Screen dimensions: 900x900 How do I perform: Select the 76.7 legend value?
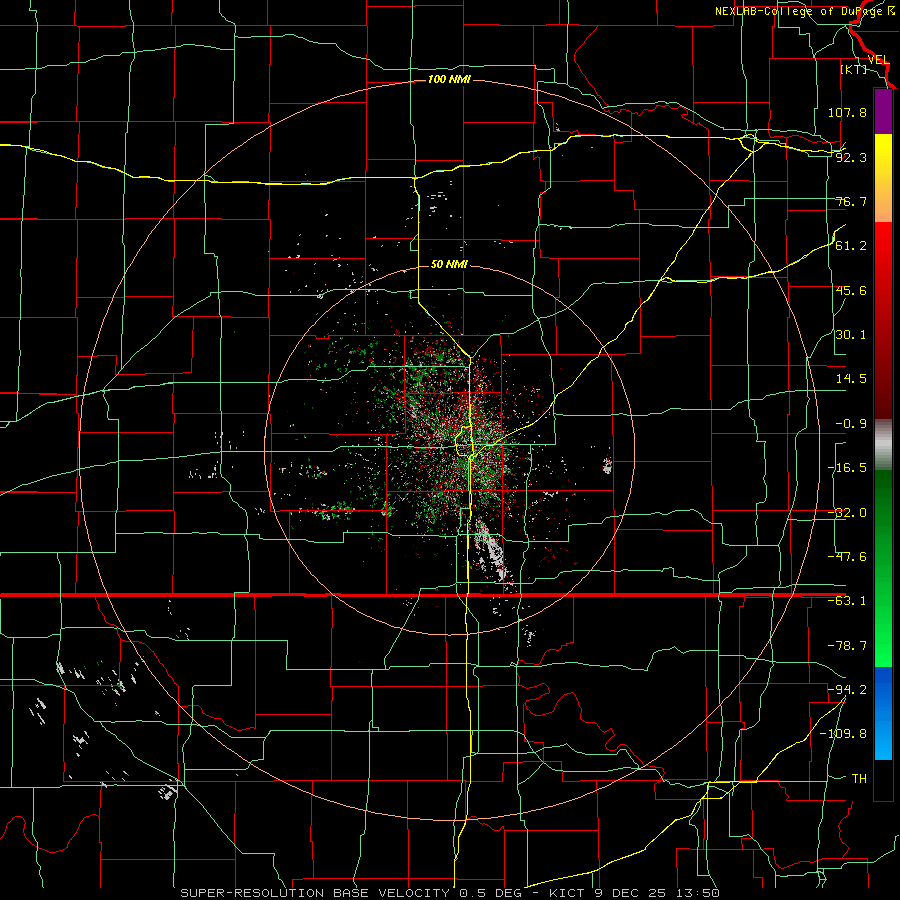pos(851,201)
